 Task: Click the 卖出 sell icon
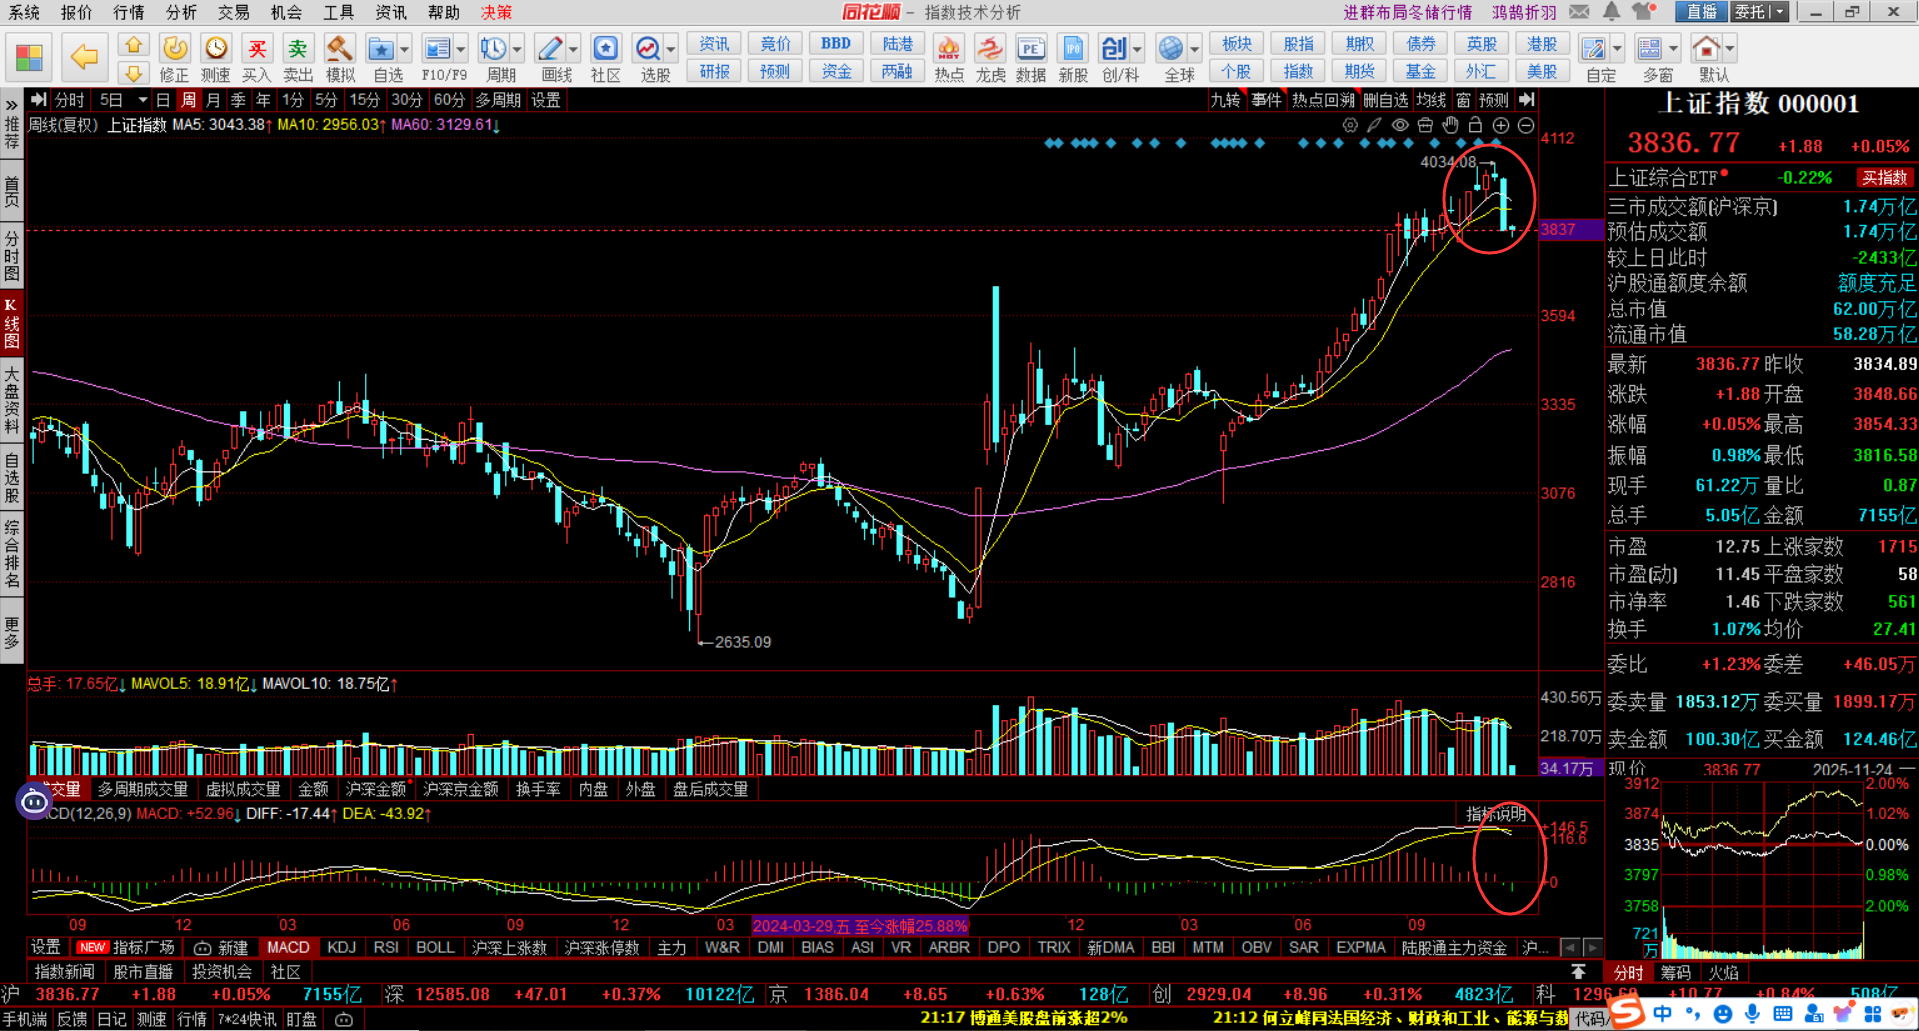[x=298, y=58]
